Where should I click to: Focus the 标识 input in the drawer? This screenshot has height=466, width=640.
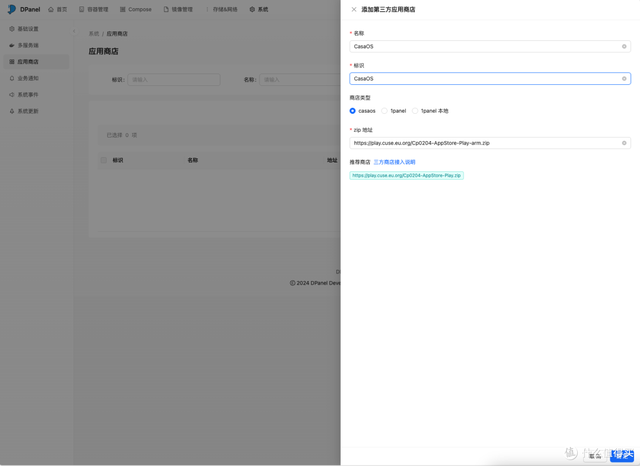click(x=490, y=79)
